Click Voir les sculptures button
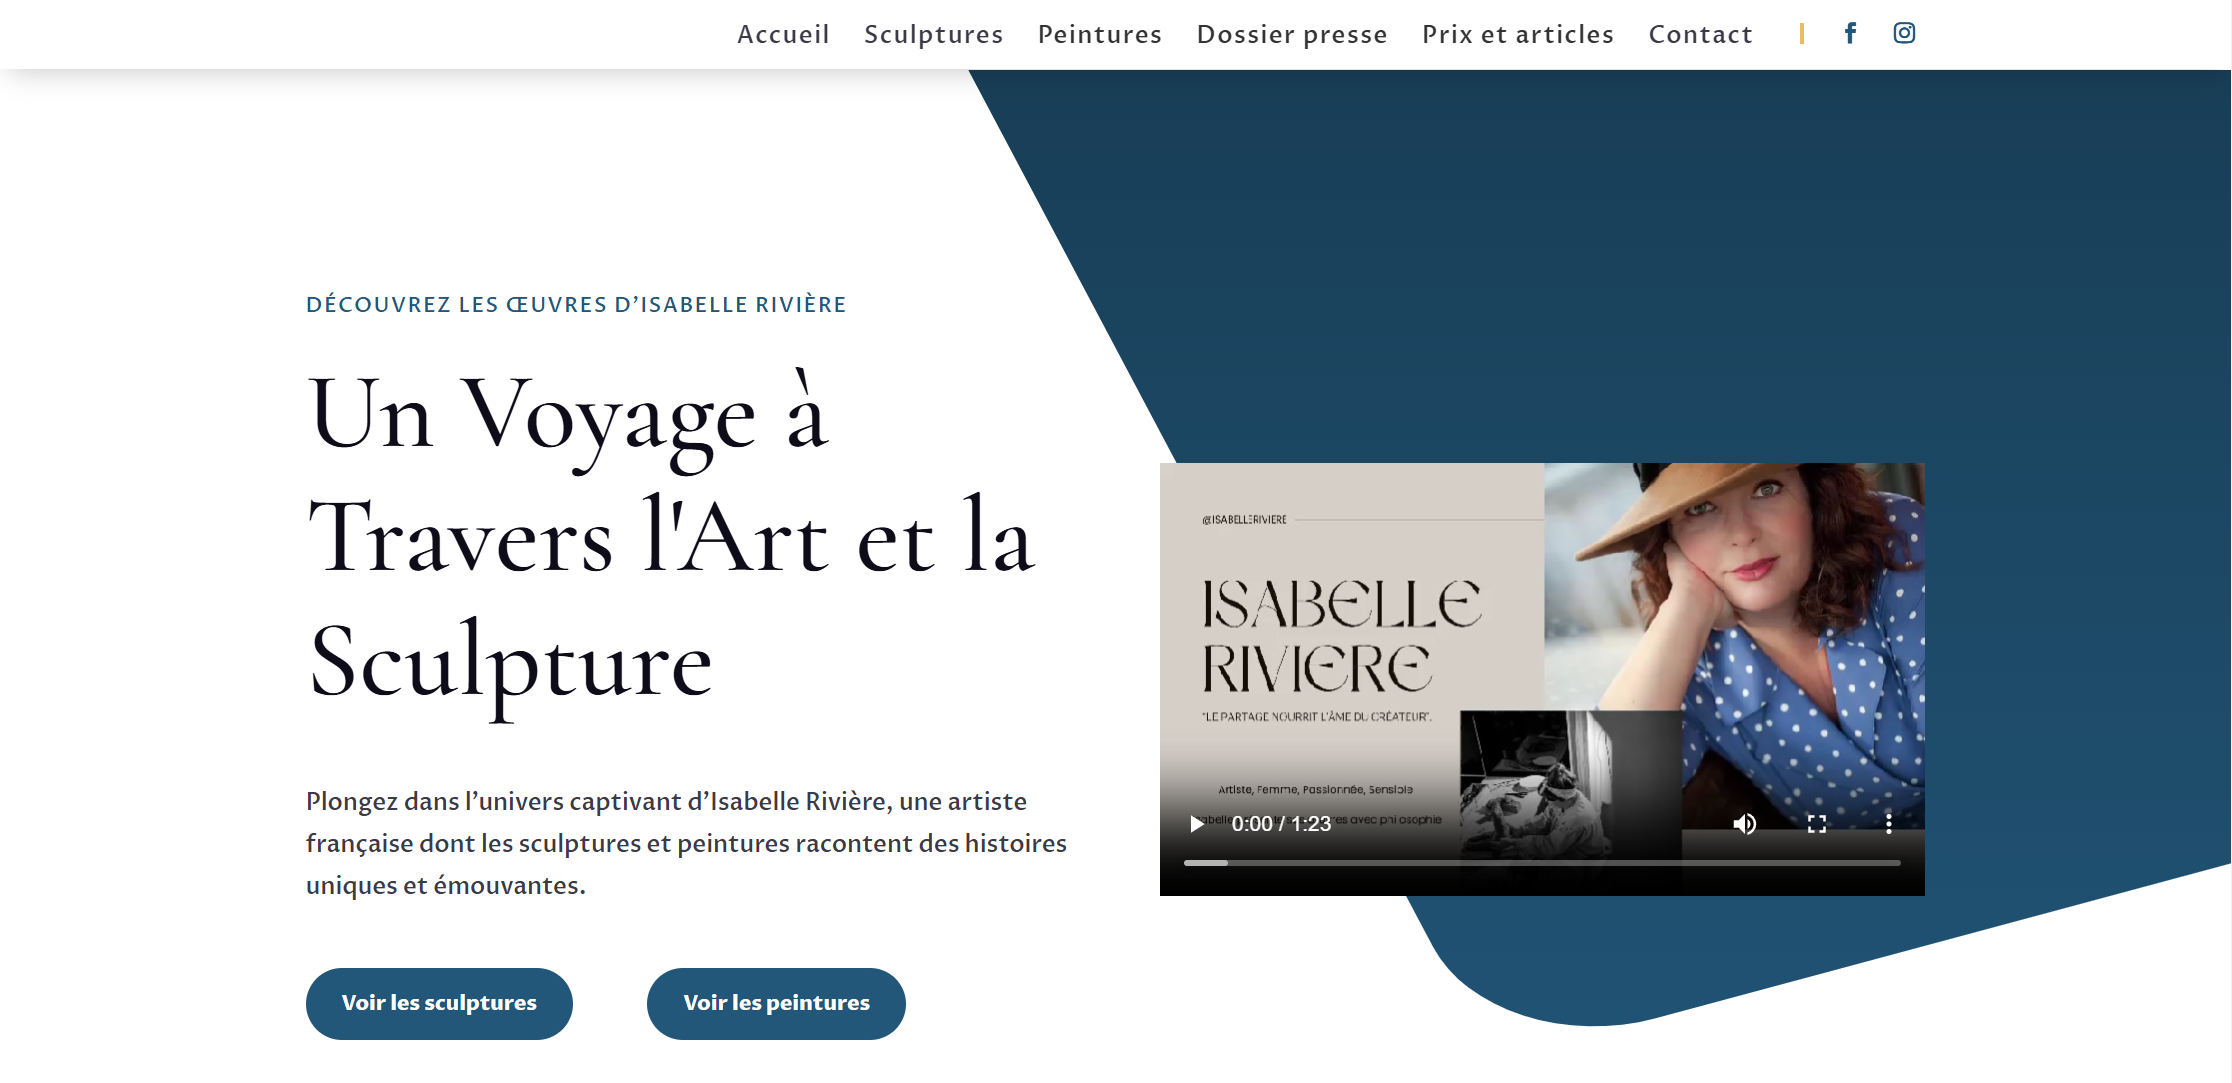Viewport: 2232px width, 1083px height. click(x=439, y=1003)
